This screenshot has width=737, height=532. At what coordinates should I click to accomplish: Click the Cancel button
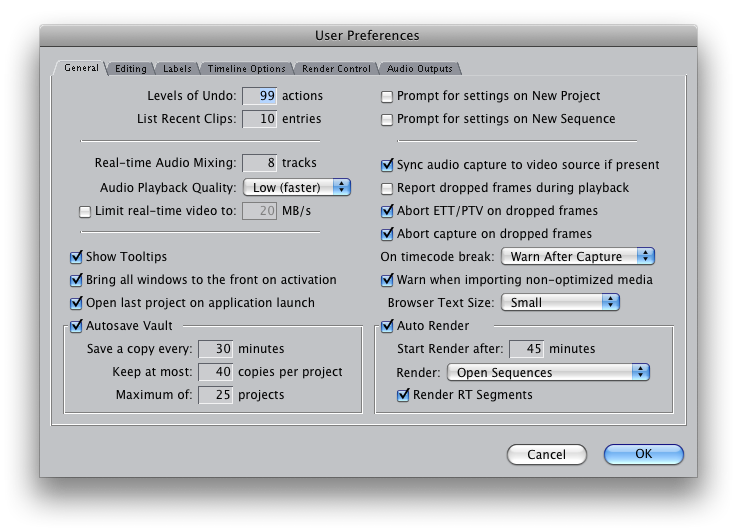click(546, 454)
